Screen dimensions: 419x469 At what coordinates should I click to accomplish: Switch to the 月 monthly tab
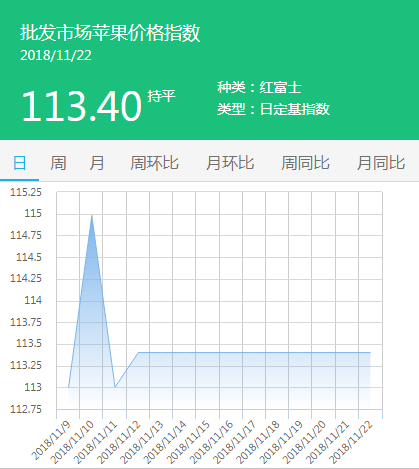pyautogui.click(x=97, y=163)
